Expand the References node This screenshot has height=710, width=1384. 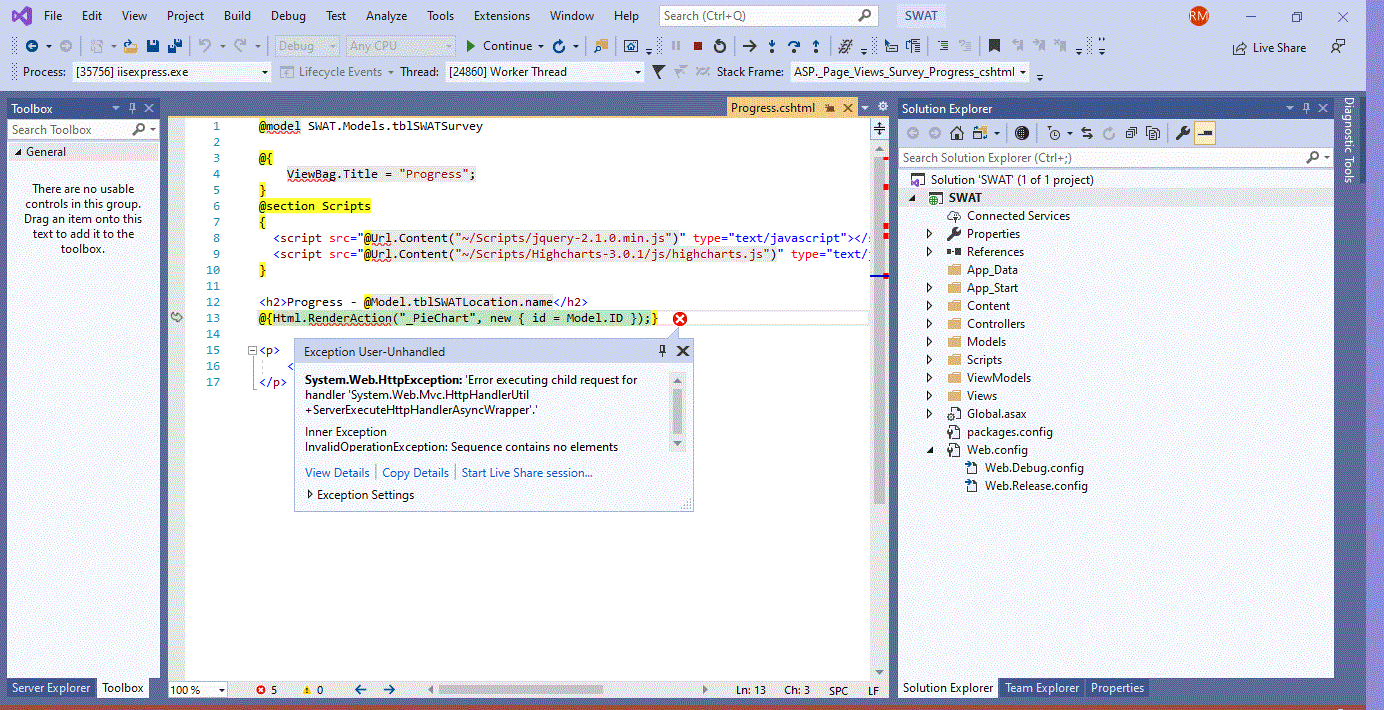click(x=929, y=252)
